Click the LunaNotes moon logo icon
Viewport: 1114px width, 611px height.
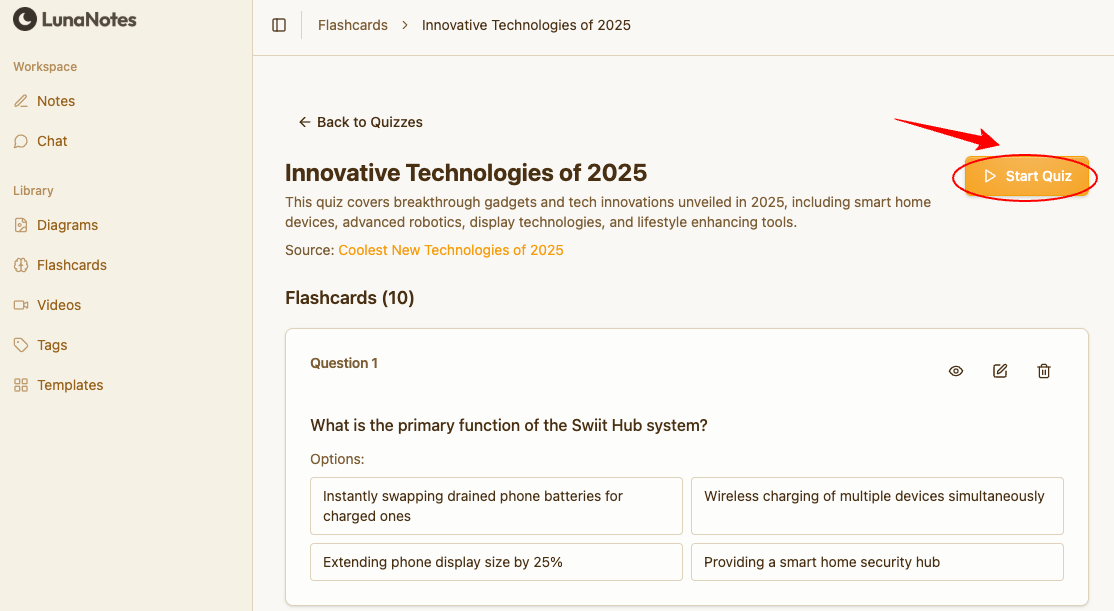(x=24, y=19)
